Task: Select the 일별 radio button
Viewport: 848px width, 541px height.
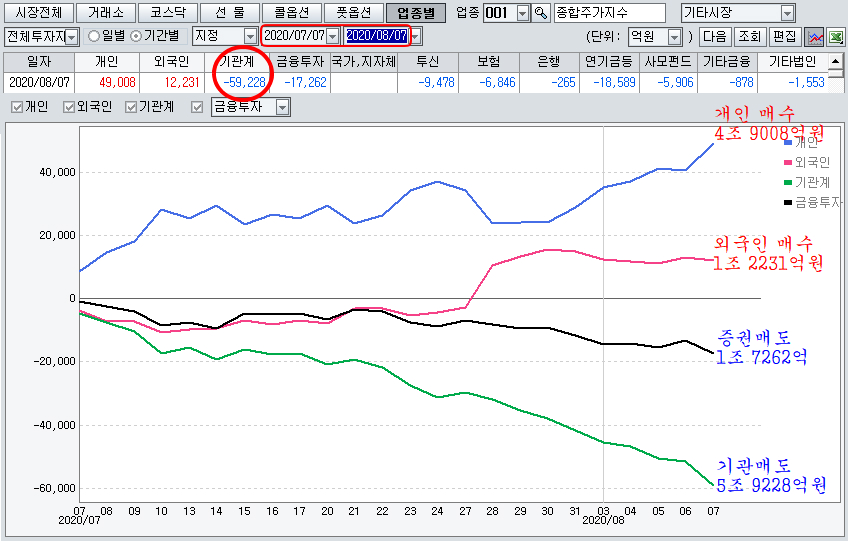Action: pyautogui.click(x=94, y=37)
